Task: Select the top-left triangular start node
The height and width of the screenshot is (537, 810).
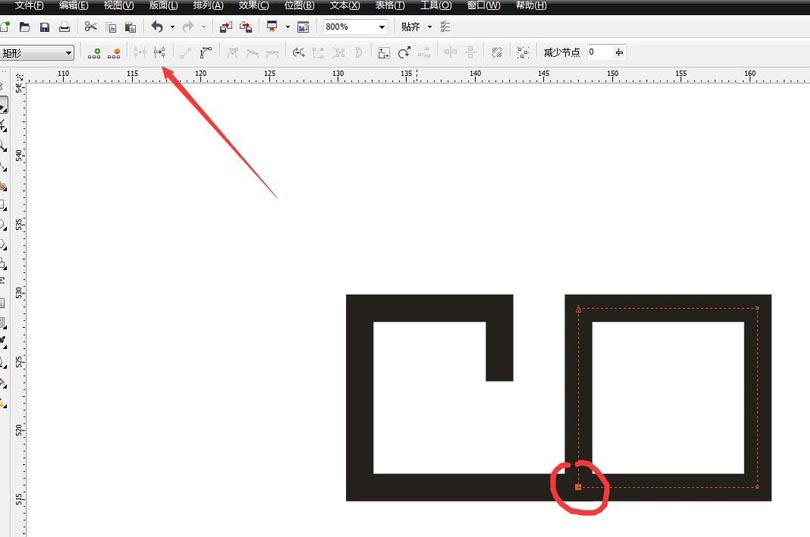Action: coord(579,309)
